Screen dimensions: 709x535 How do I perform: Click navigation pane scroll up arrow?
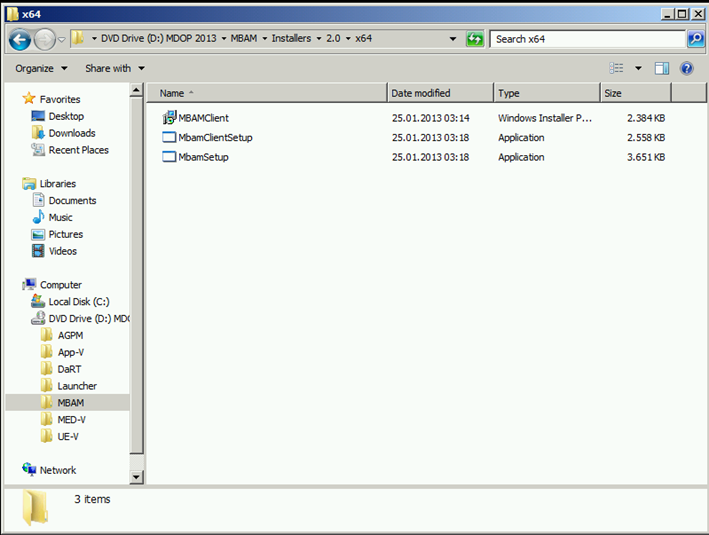pos(137,90)
